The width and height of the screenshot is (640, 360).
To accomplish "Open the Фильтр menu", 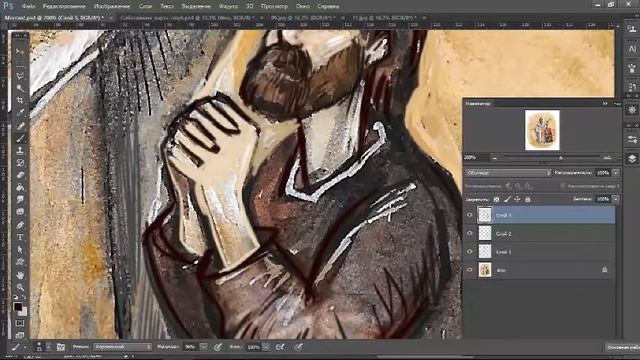I will [229, 6].
